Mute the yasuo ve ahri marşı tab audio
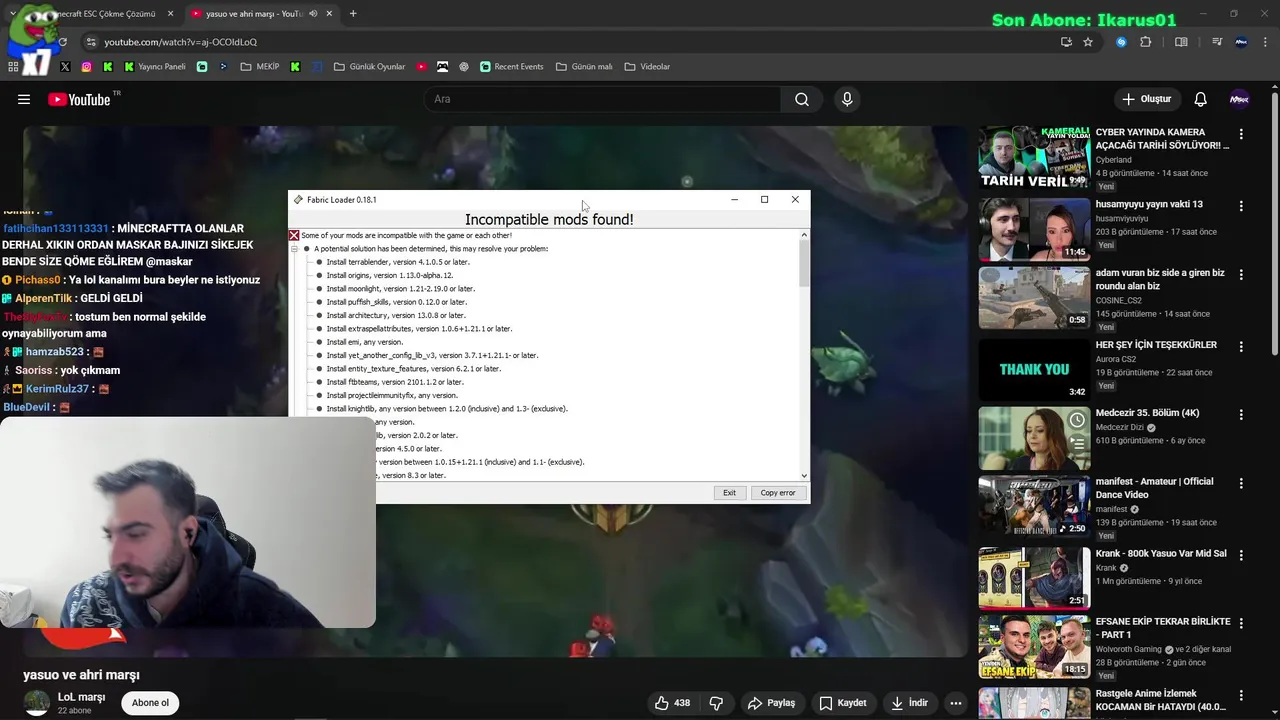The height and width of the screenshot is (720, 1280). [313, 14]
